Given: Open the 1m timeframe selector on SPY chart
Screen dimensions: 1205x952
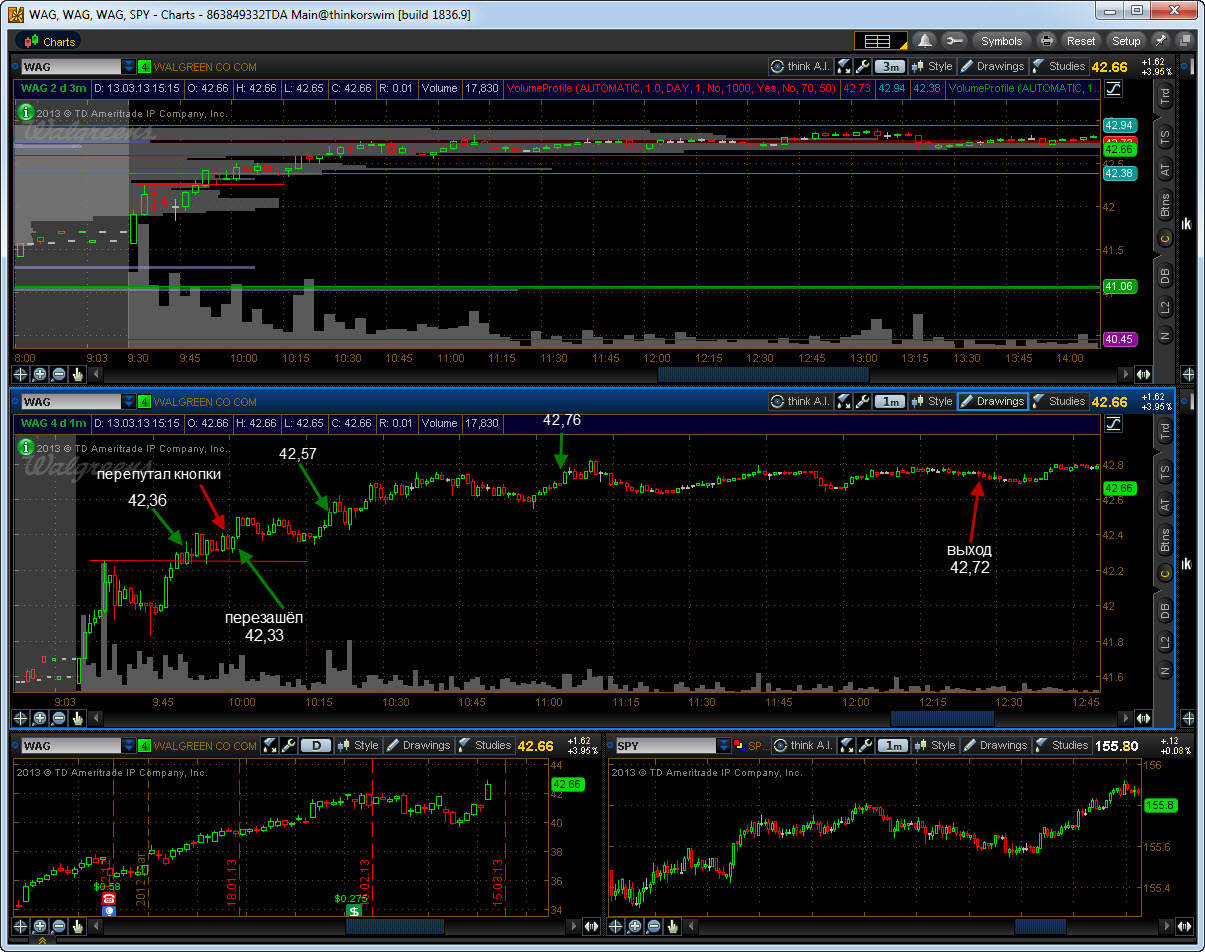Looking at the screenshot, I should tap(894, 745).
